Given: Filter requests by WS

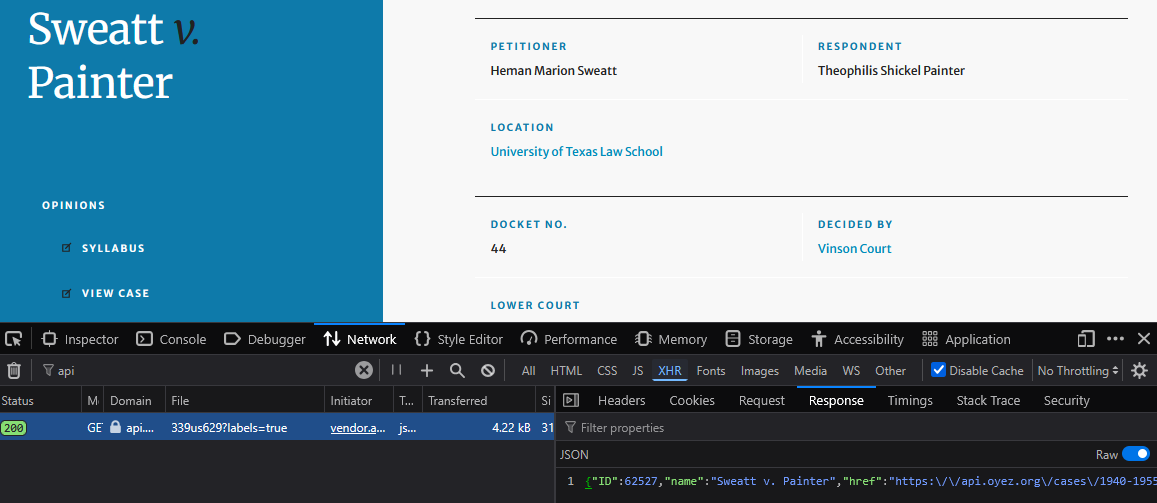Looking at the screenshot, I should [x=852, y=371].
